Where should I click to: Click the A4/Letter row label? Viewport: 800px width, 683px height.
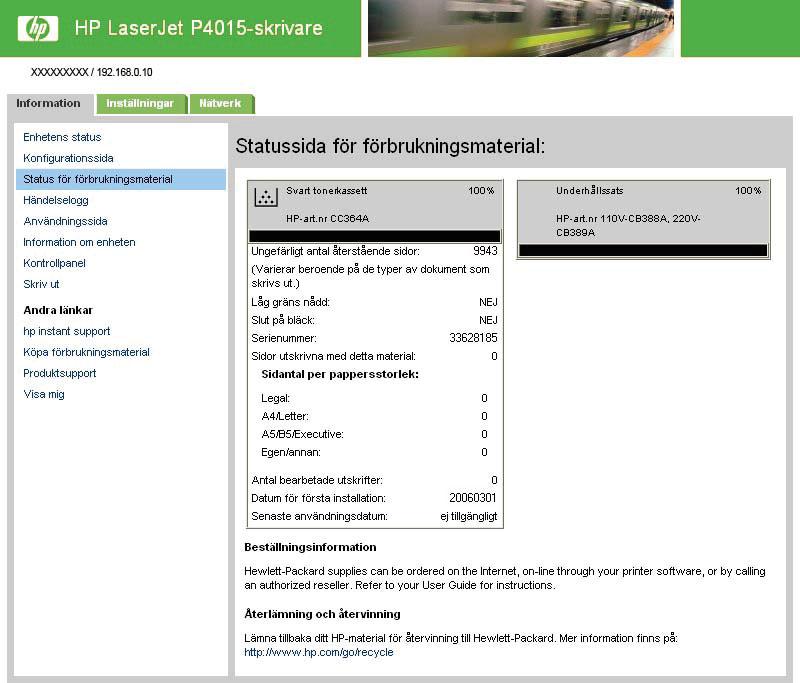pyautogui.click(x=285, y=416)
